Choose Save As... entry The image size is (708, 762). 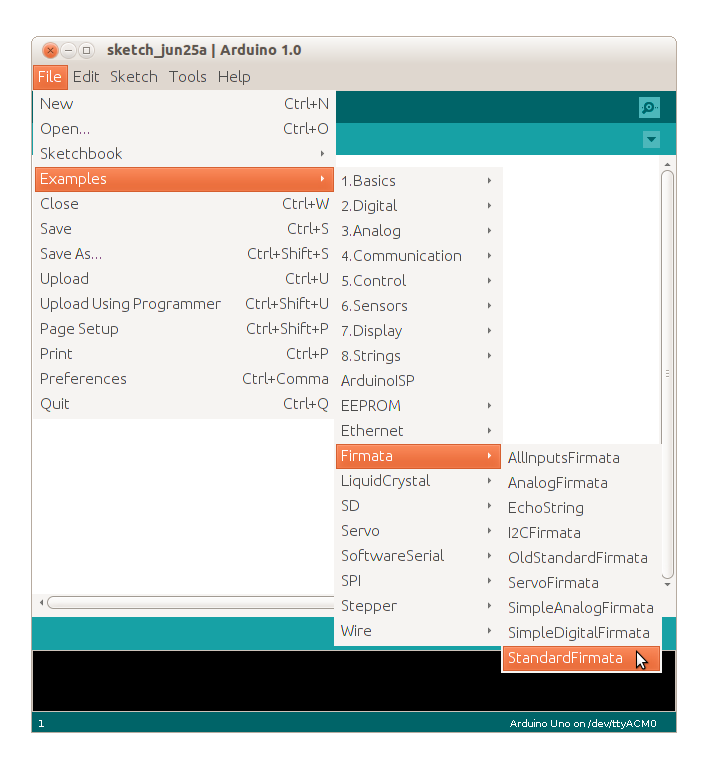185,254
